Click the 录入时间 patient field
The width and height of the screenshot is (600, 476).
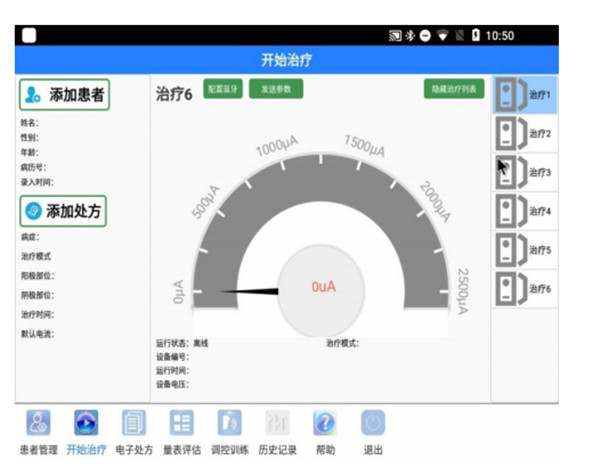click(x=37, y=182)
